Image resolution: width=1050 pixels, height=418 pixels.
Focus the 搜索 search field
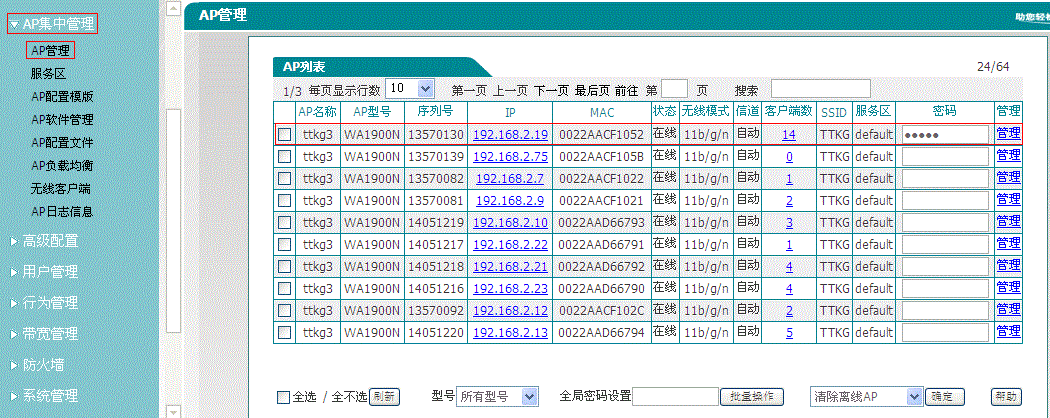point(821,88)
